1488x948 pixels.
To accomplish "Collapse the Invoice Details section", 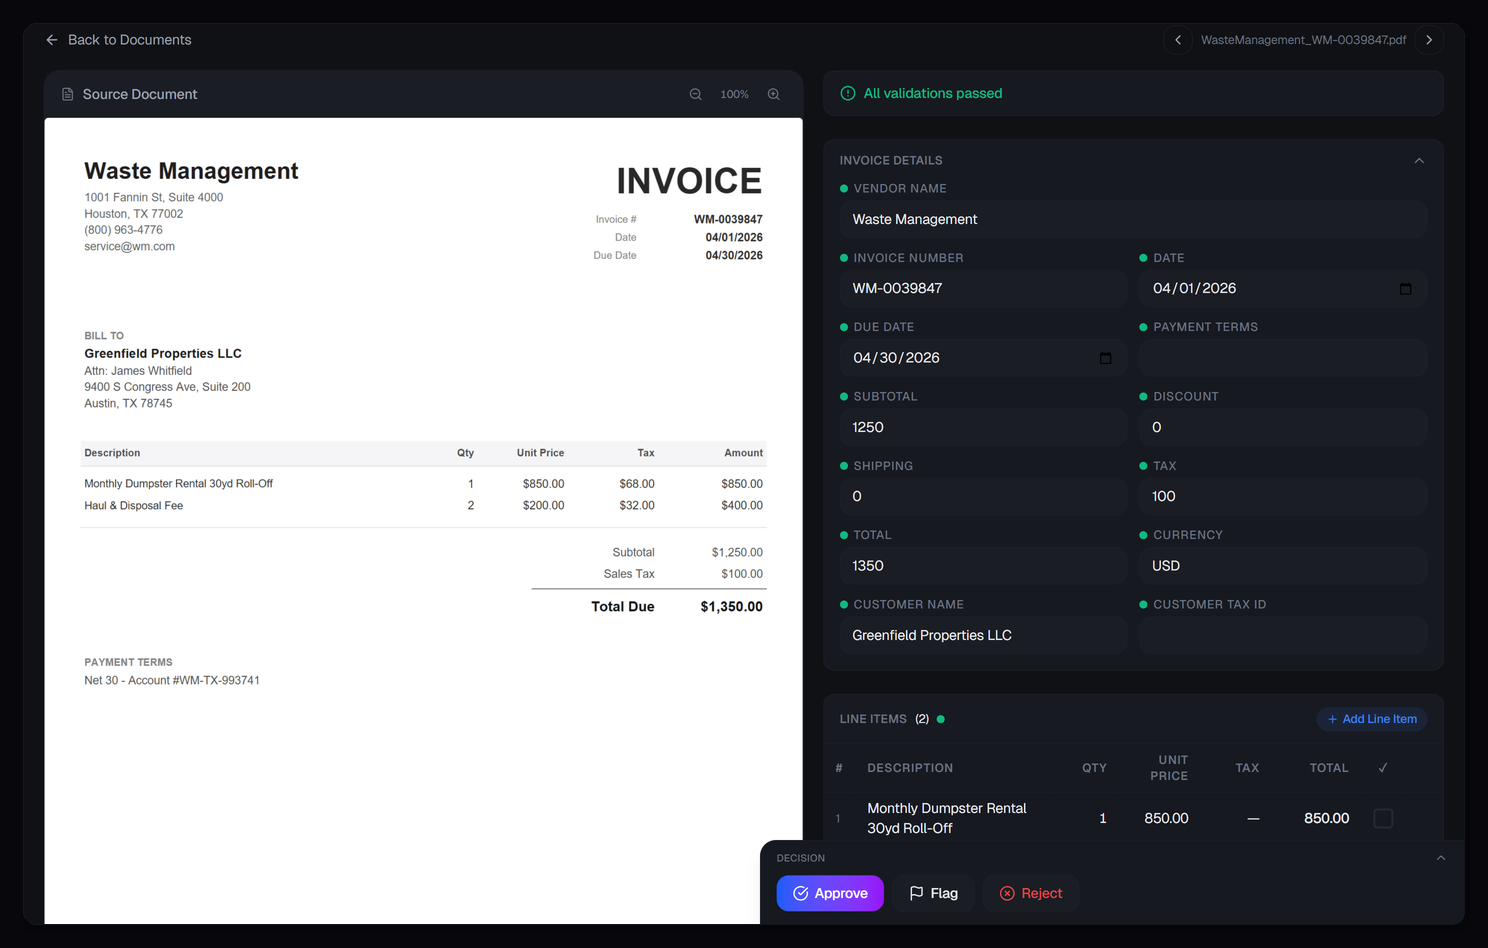I will 1419,160.
